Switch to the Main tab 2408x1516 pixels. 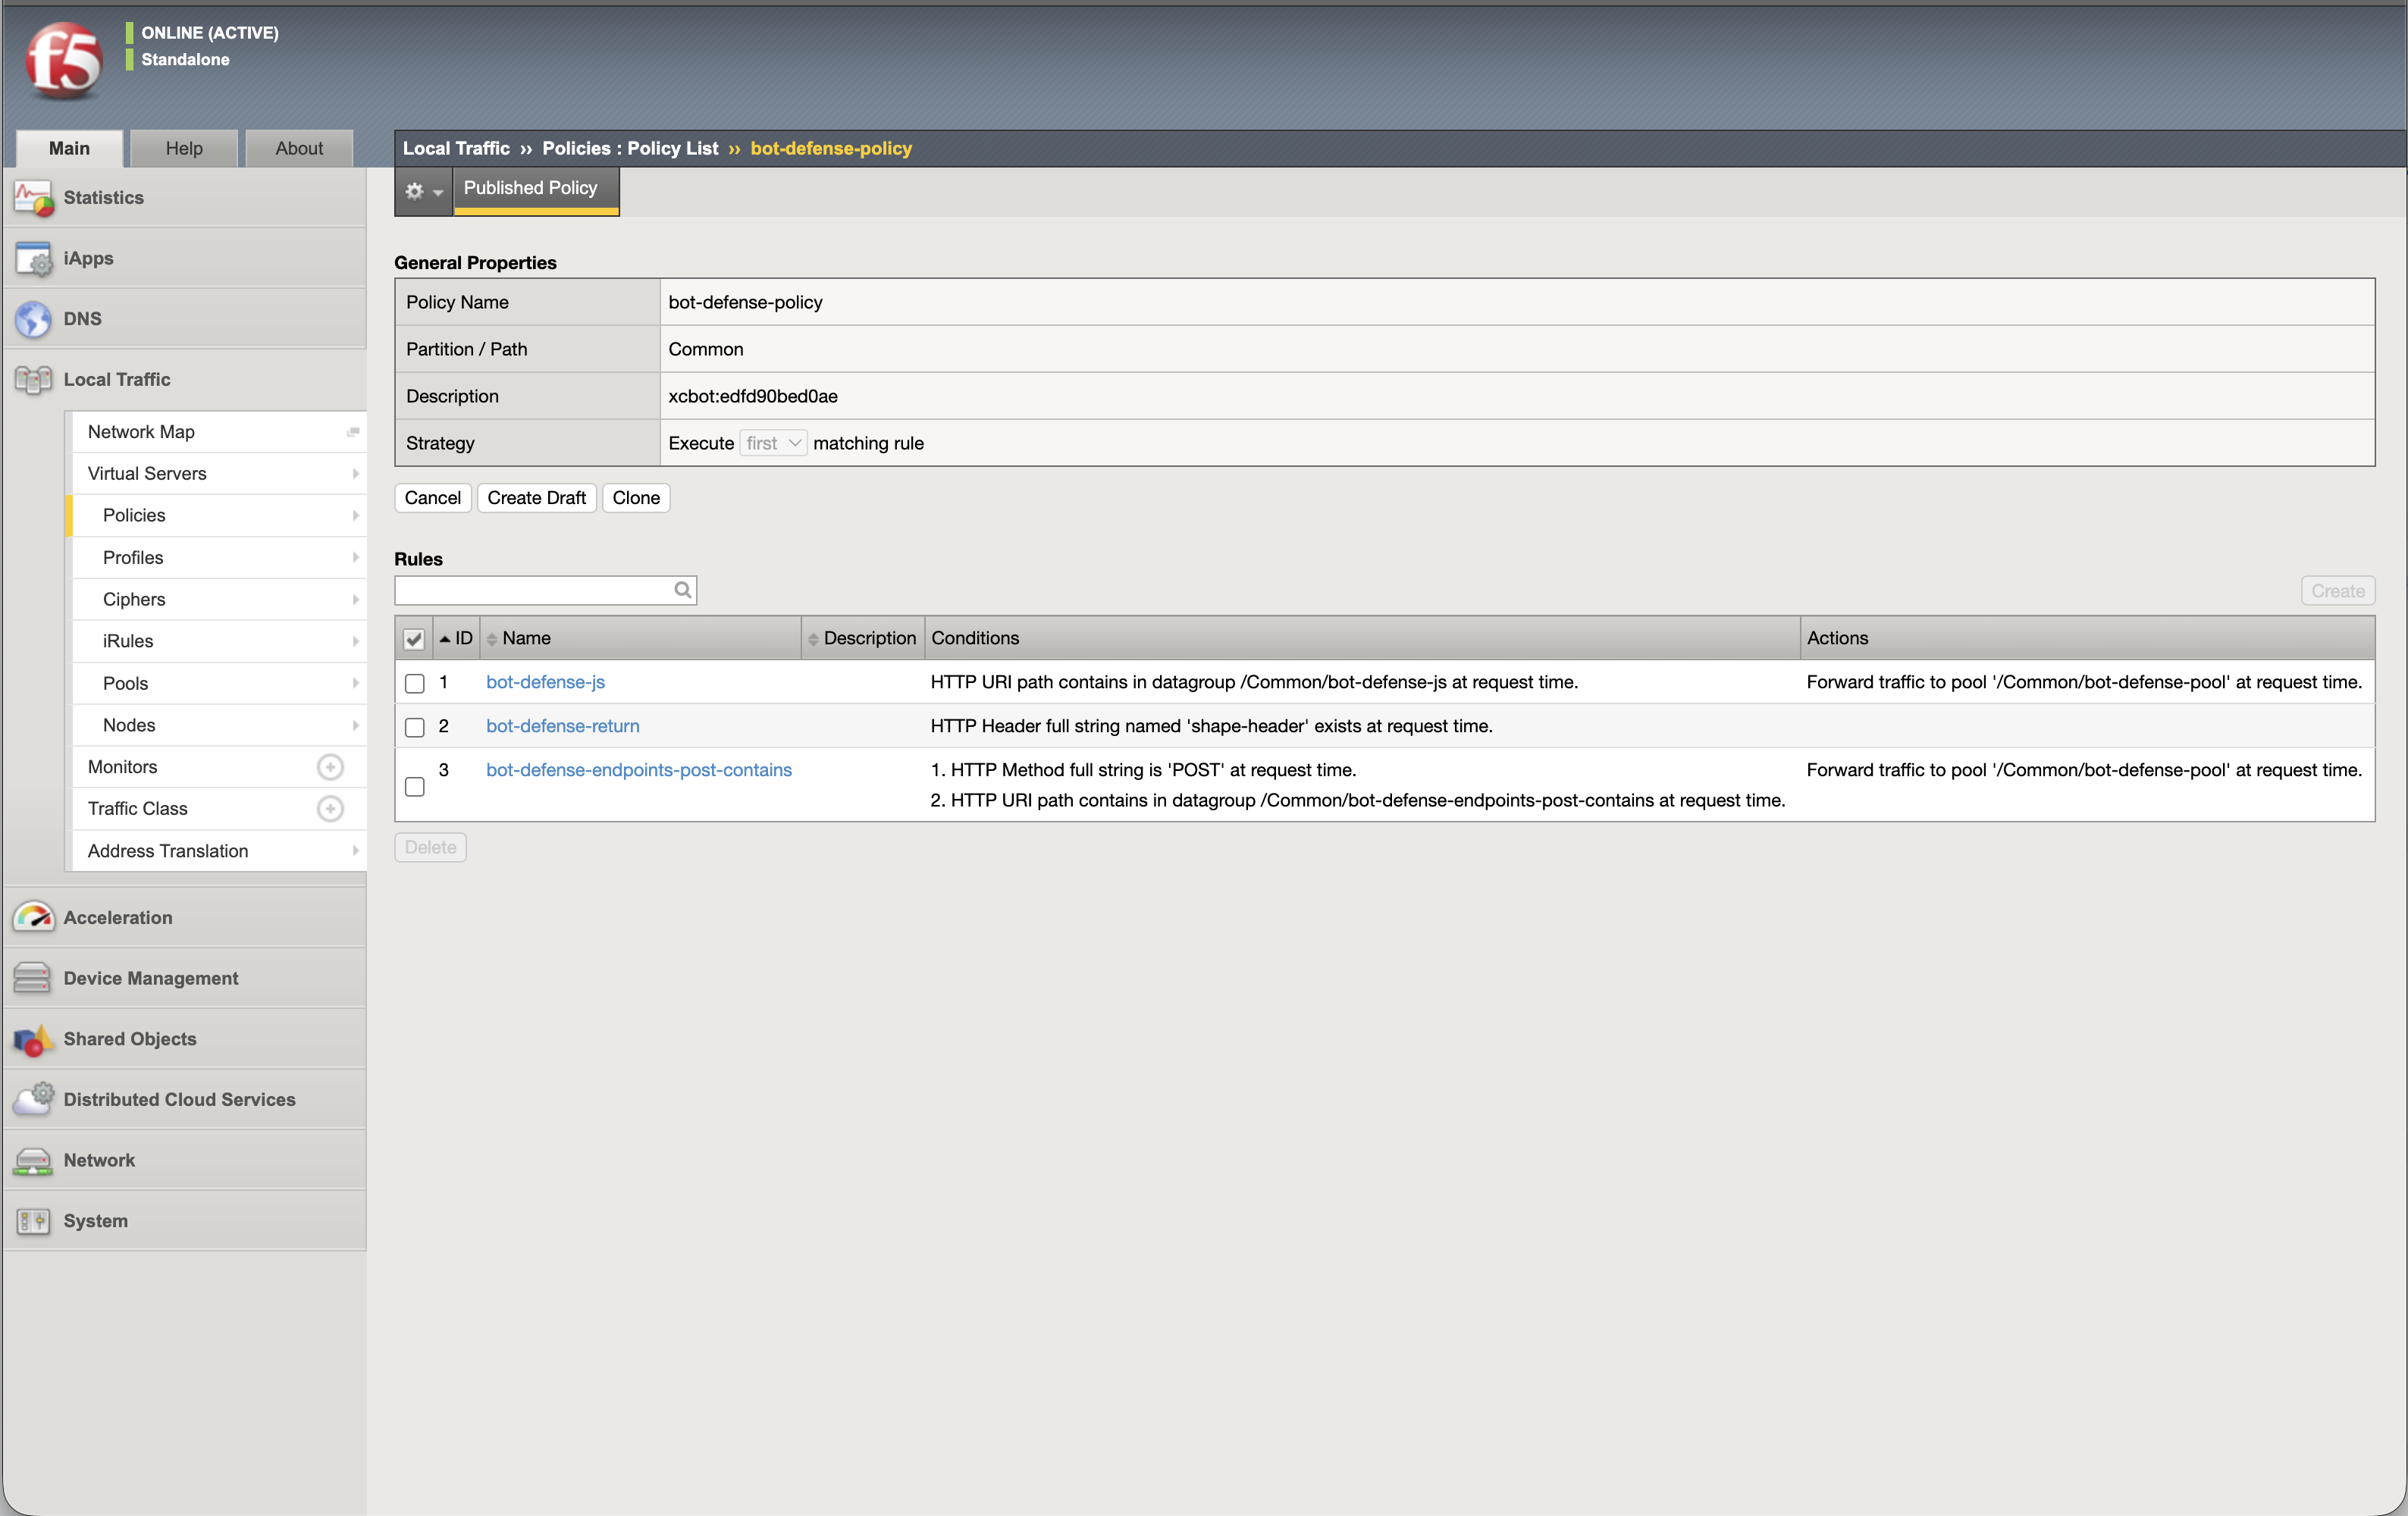pyautogui.click(x=69, y=148)
